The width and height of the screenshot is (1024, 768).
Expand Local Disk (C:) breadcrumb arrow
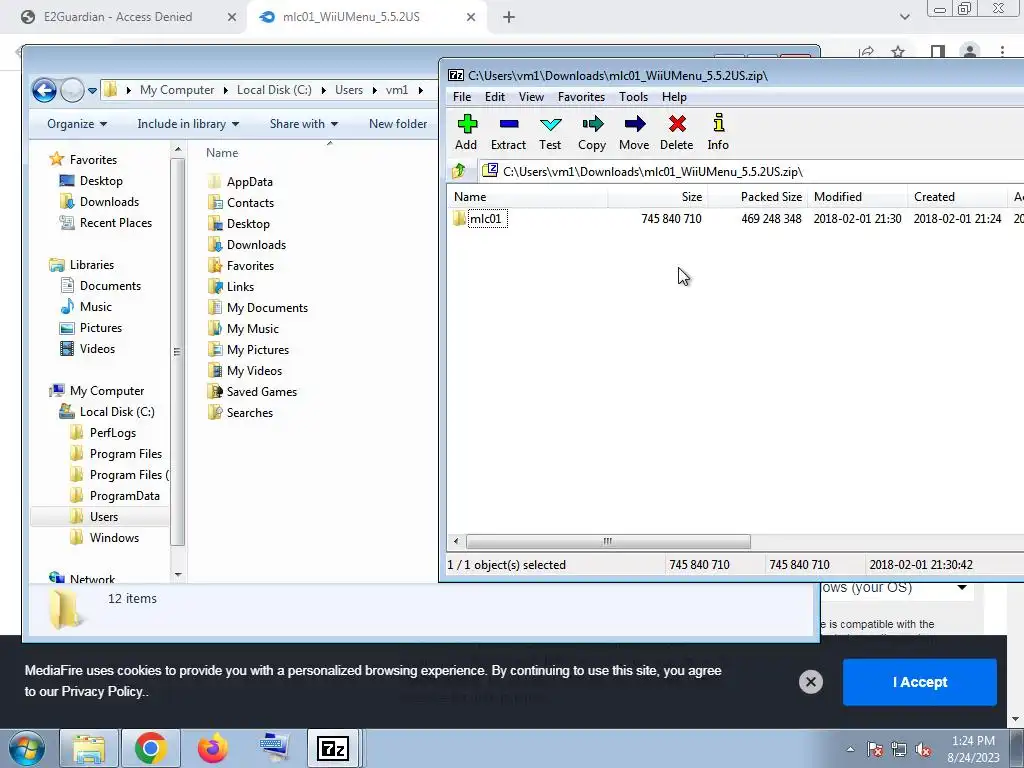coord(323,90)
